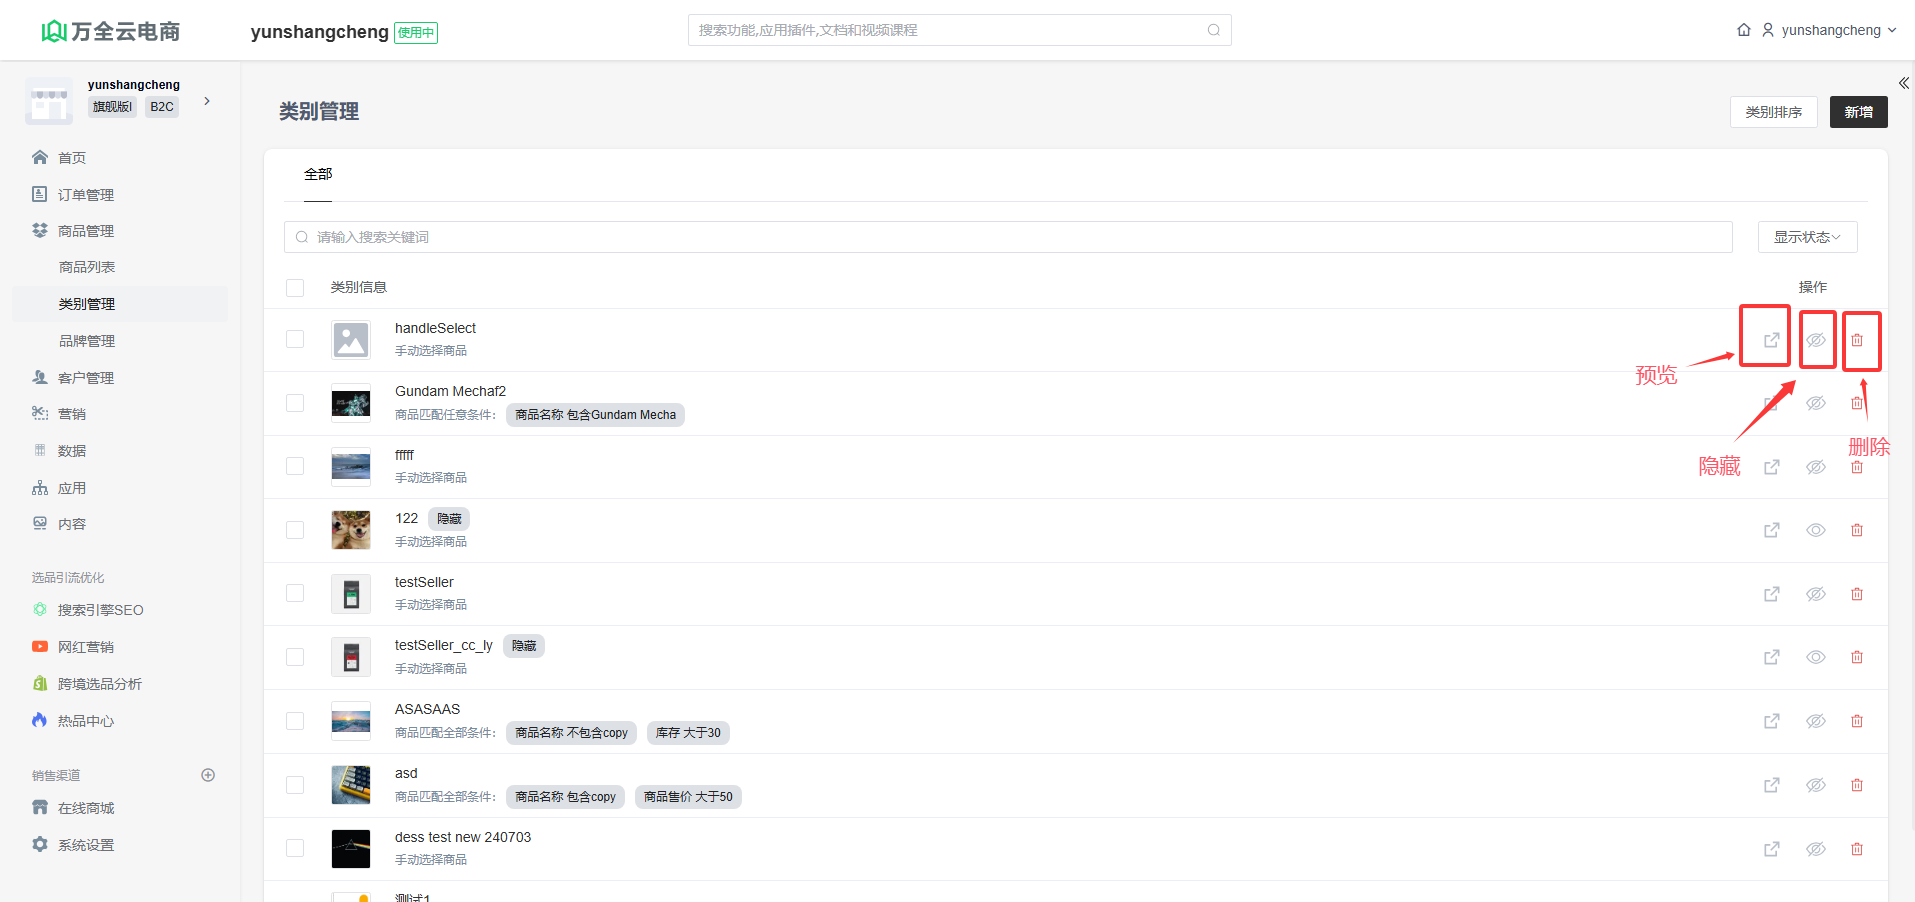Expand the yunshangcheng account menu

(x=1830, y=30)
